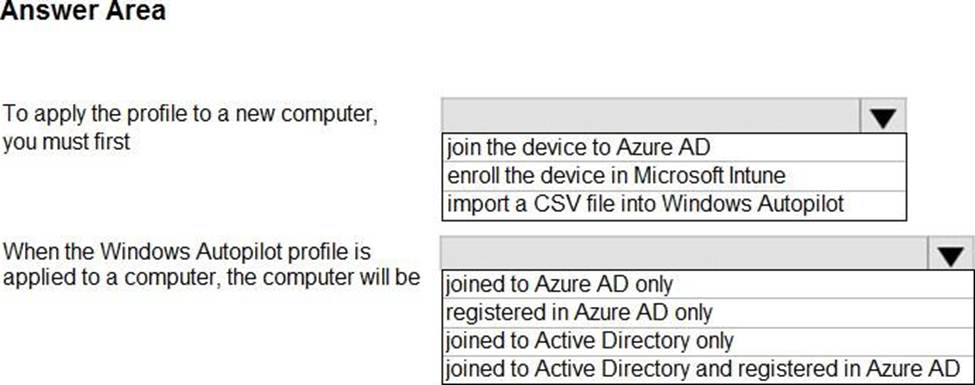This screenshot has width=975, height=385.
Task: Click the gray field of the second combo box
Action: (685, 253)
